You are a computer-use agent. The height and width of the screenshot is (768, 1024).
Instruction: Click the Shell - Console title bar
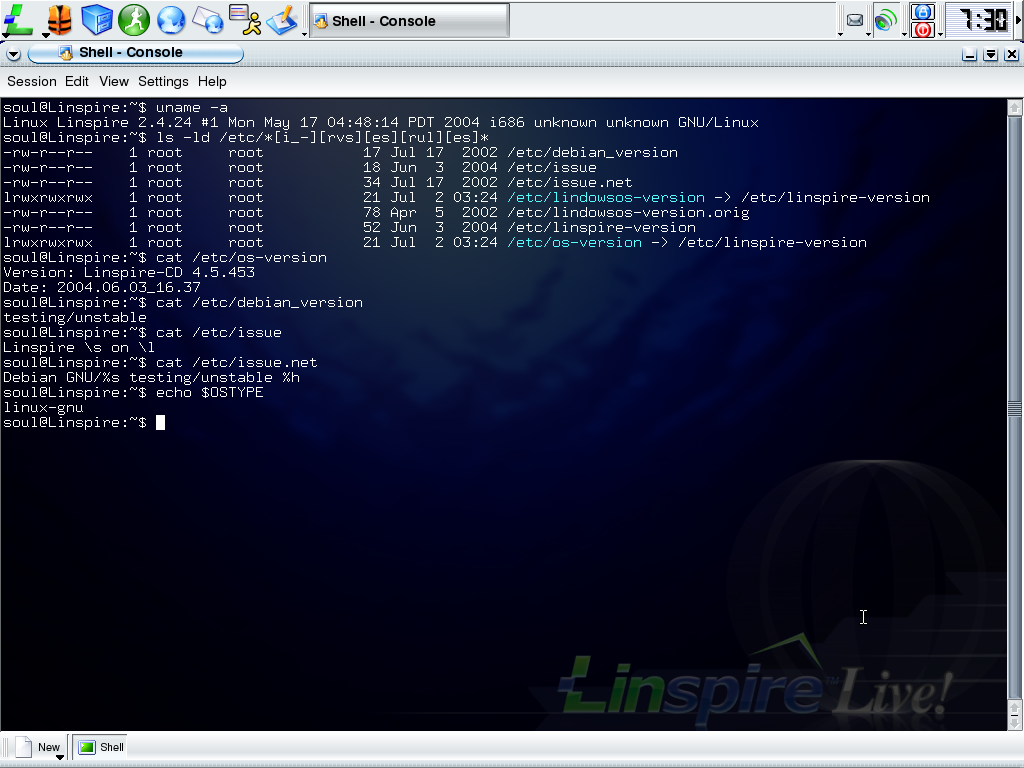point(135,53)
